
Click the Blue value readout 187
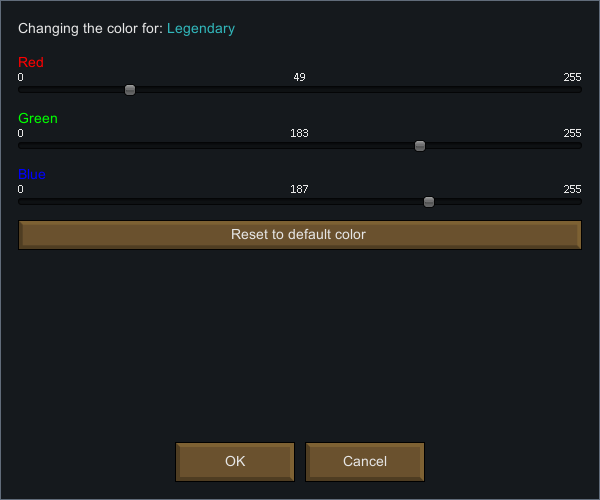(x=299, y=189)
